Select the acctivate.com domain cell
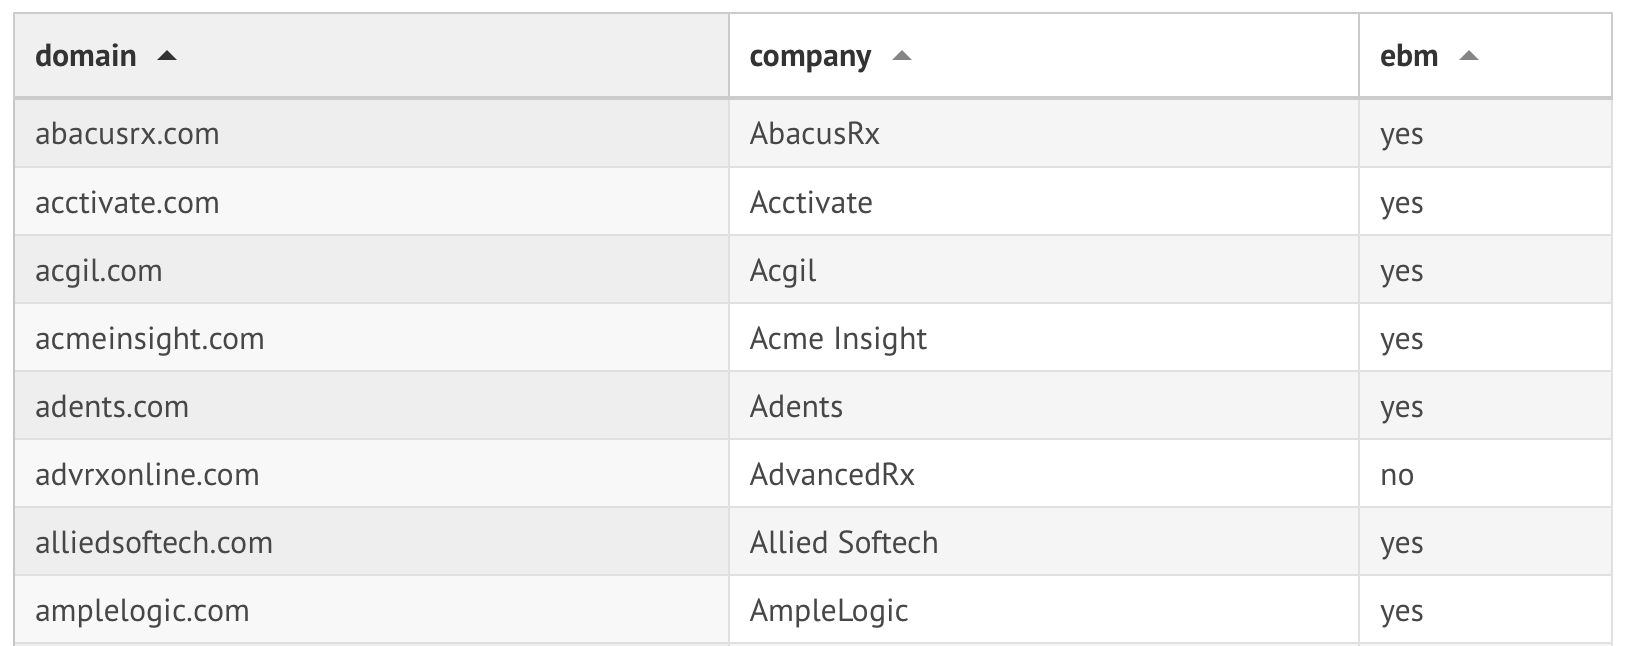The width and height of the screenshot is (1634, 646). click(x=127, y=203)
